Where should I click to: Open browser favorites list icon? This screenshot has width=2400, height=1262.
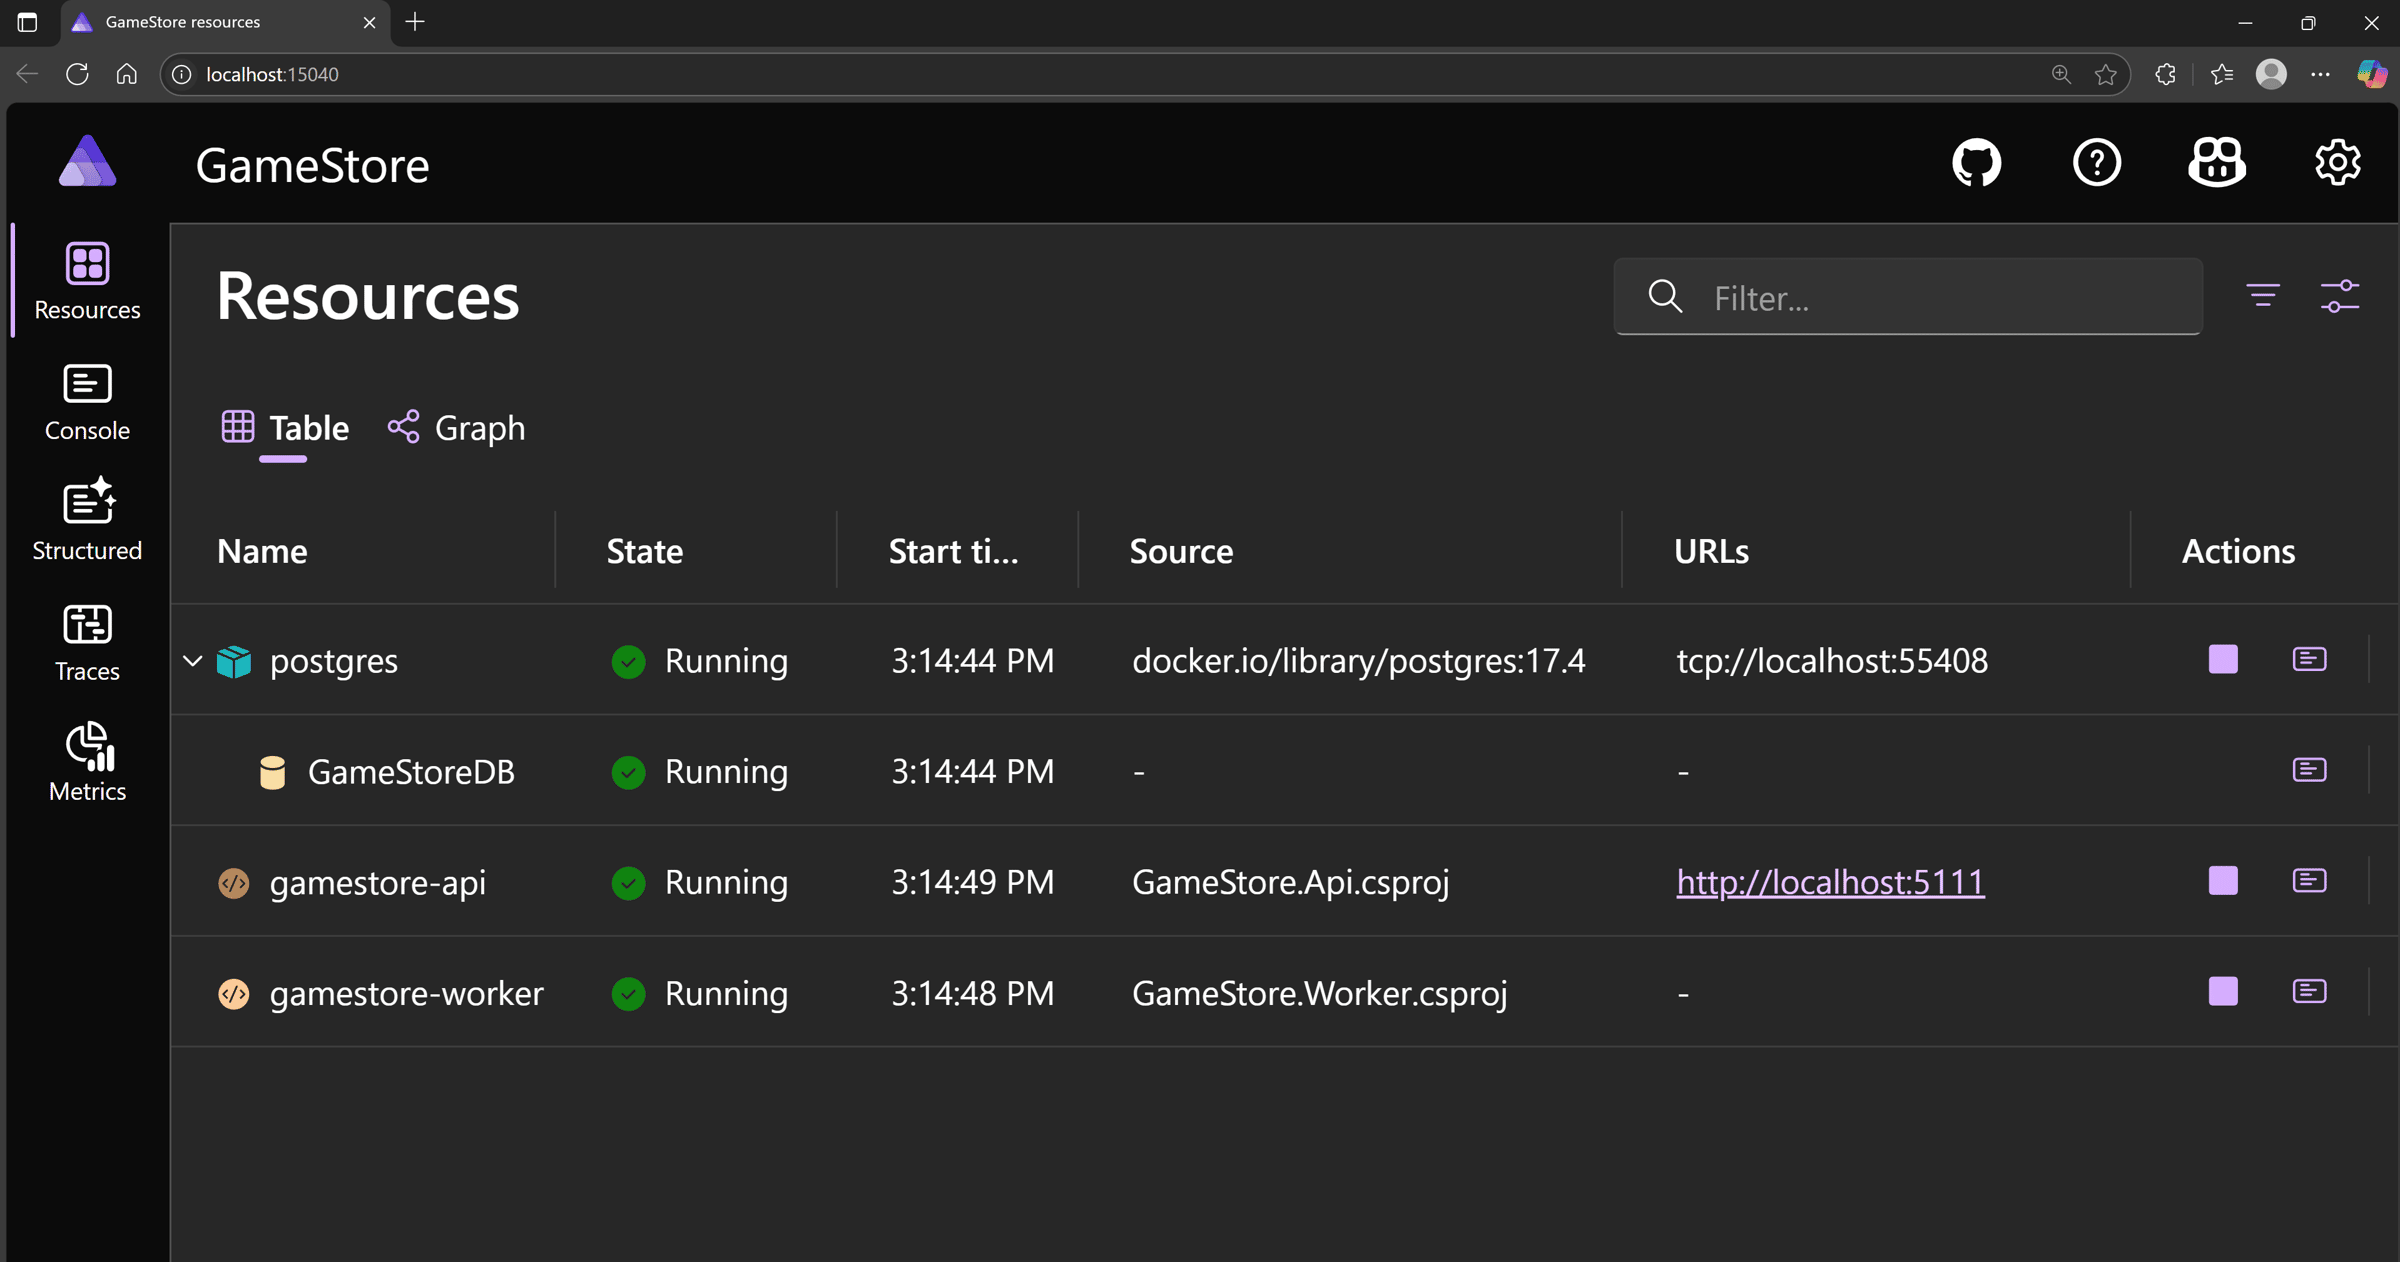[x=2221, y=74]
